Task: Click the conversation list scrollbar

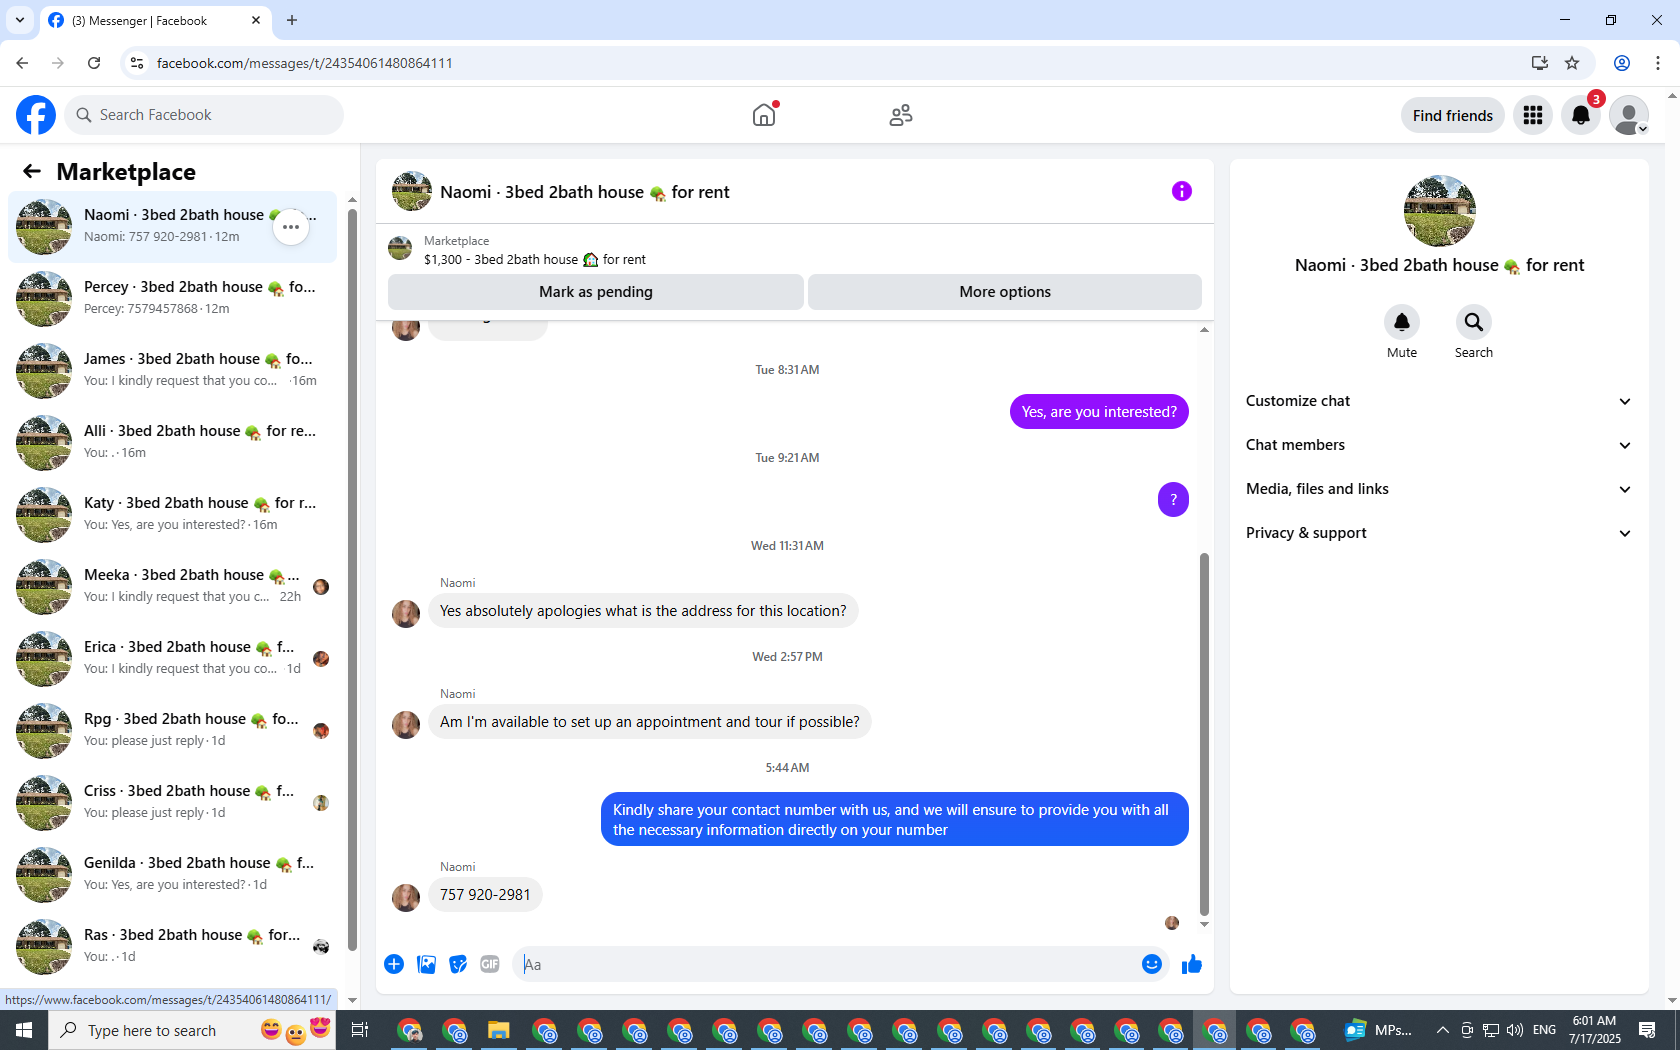Action: 352,580
